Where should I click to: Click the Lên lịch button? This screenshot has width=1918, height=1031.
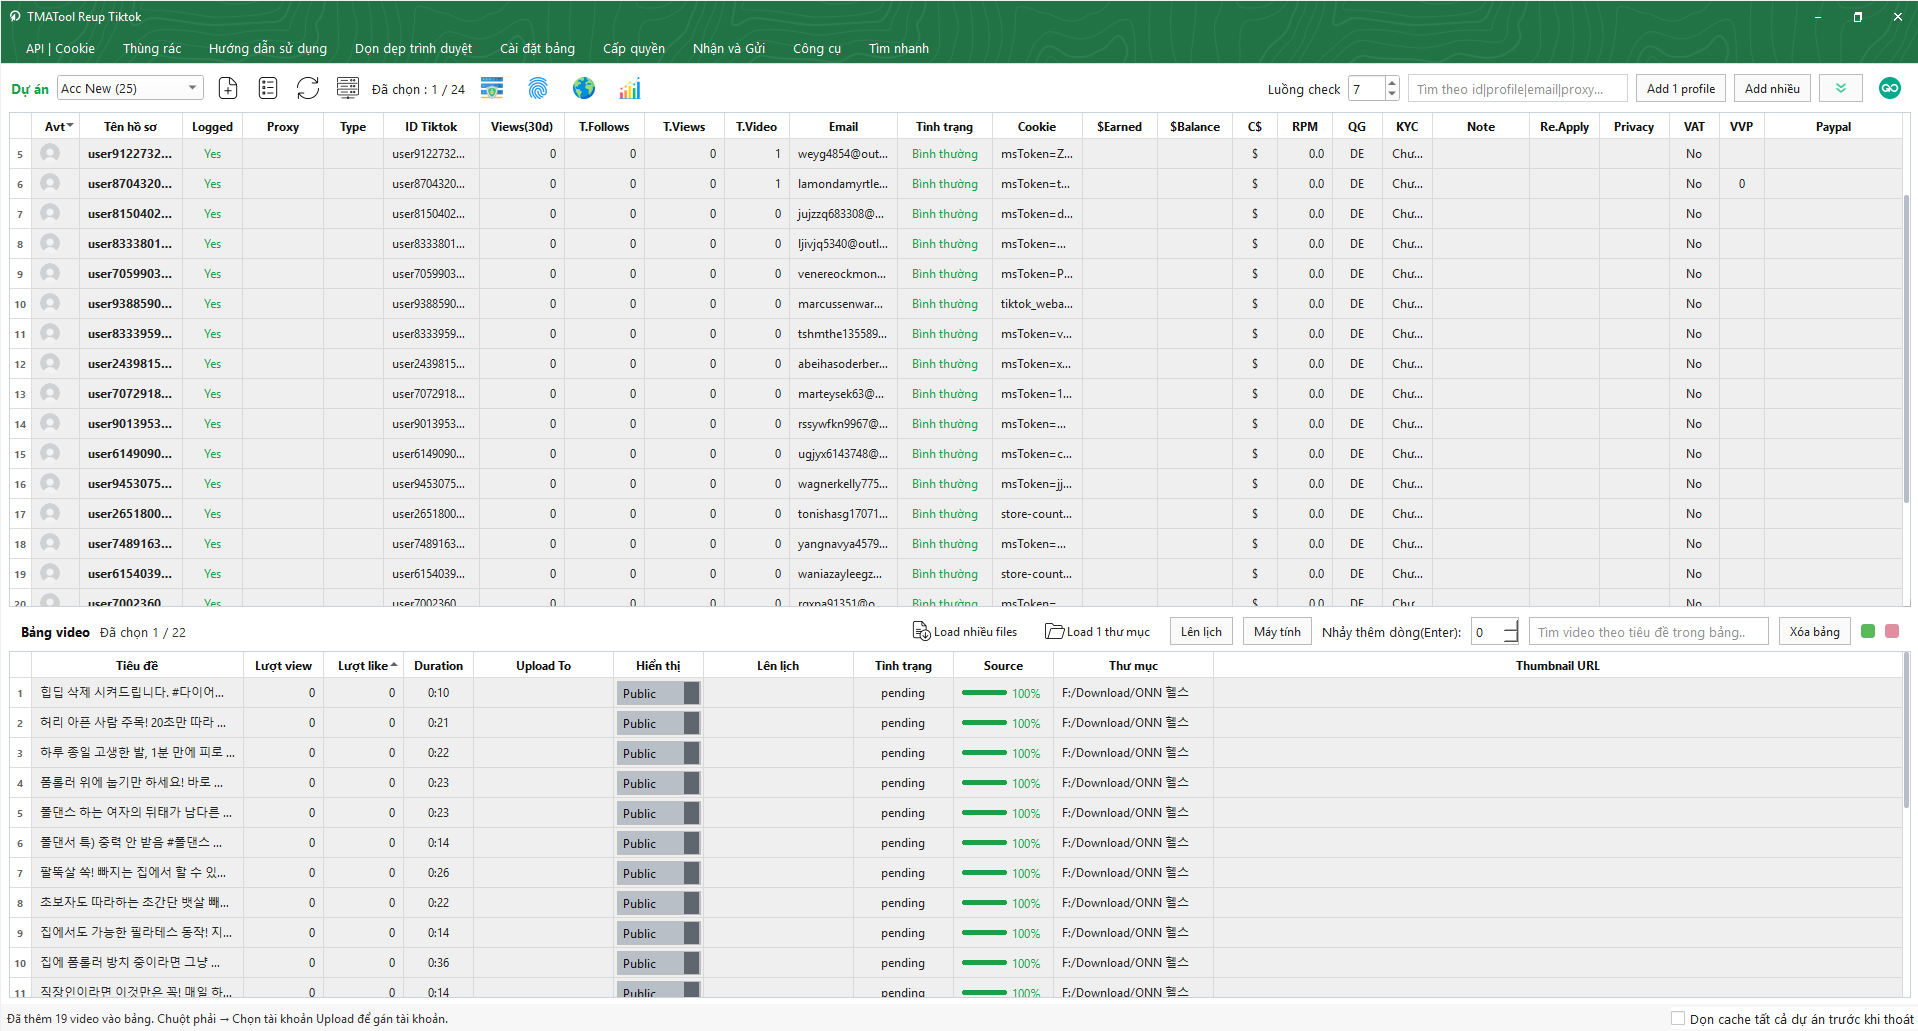point(1201,631)
